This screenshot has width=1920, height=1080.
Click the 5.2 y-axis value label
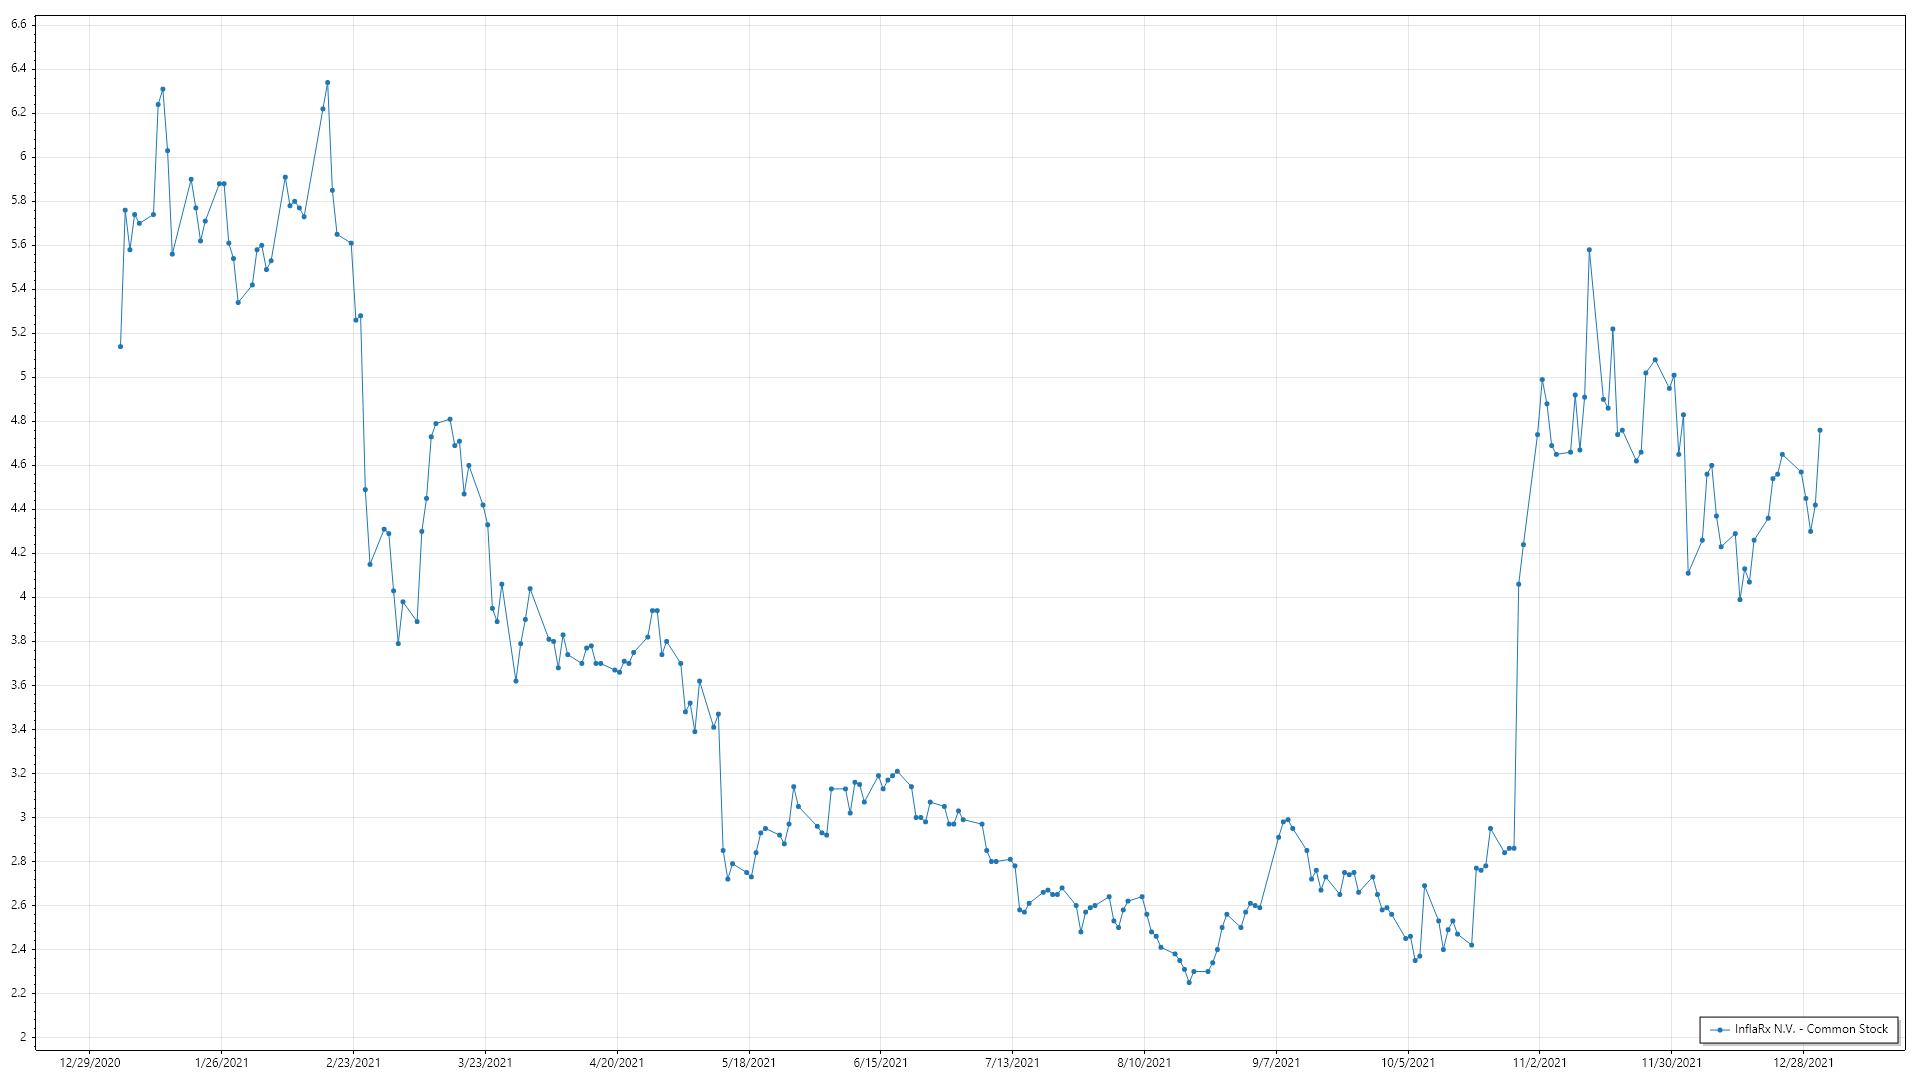pos(19,332)
